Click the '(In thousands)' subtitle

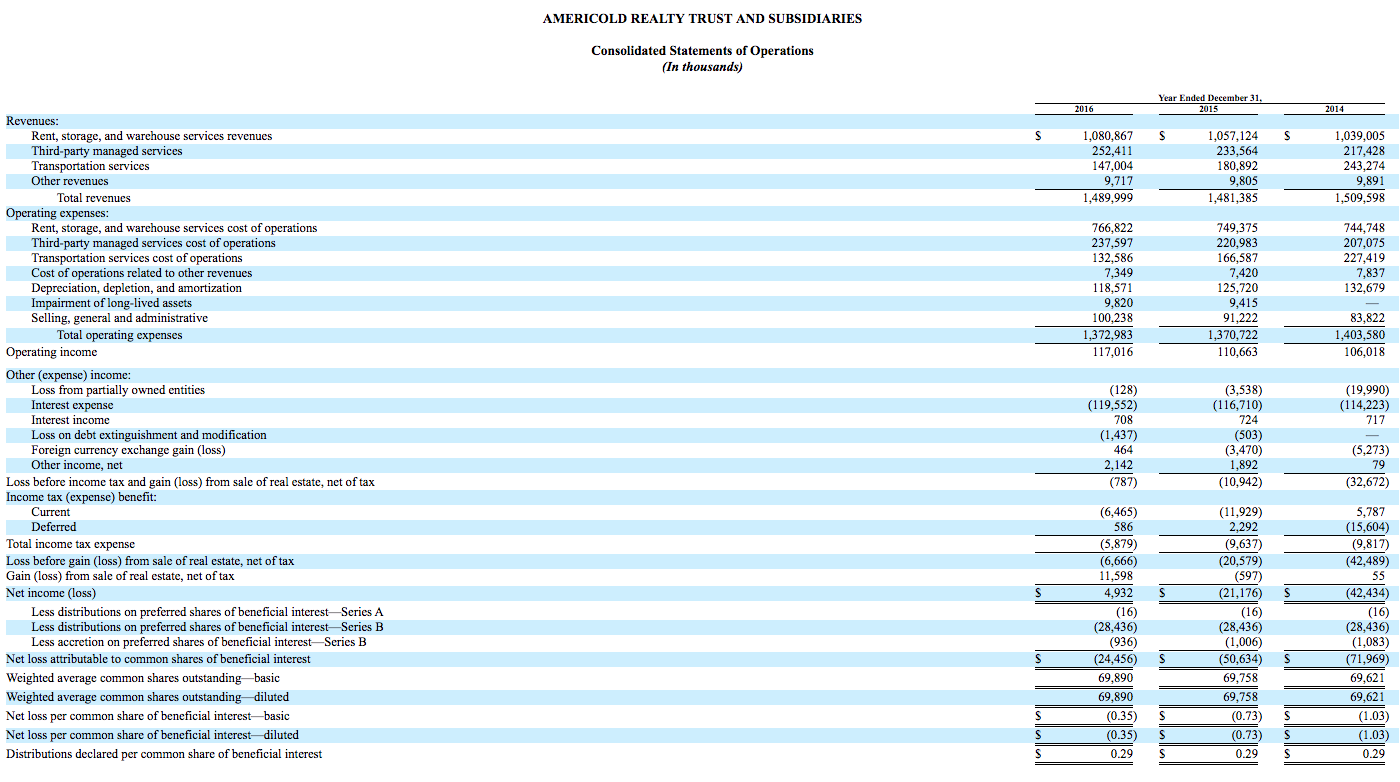tap(702, 67)
